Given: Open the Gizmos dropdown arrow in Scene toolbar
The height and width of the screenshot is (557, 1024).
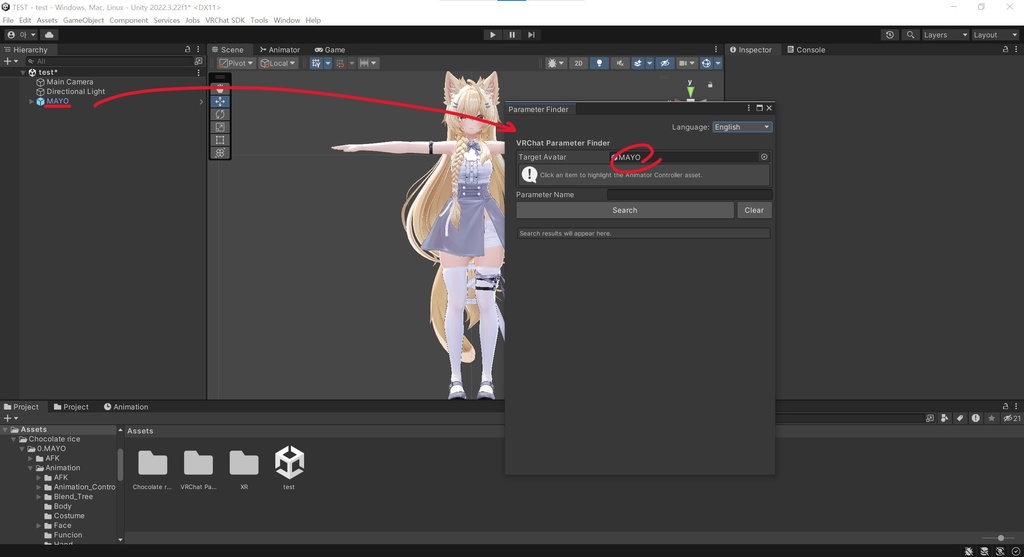Looking at the screenshot, I should pos(718,63).
